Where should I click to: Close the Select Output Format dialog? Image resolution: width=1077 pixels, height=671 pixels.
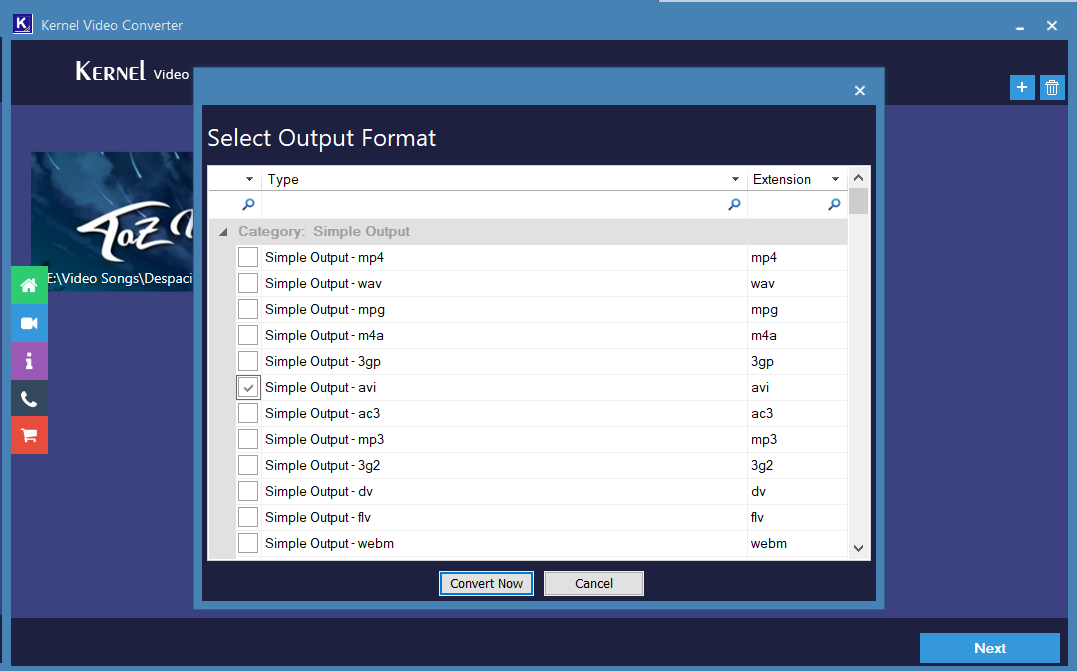[x=859, y=91]
